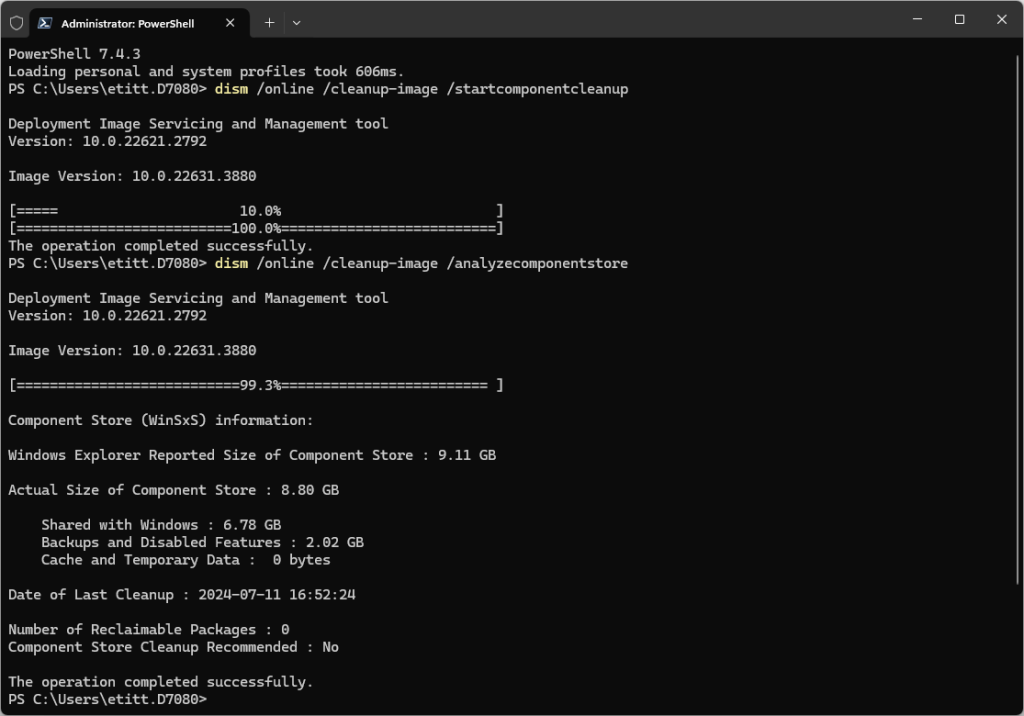1024x716 pixels.
Task: Open the new tab profile dropdown chevron
Action: click(297, 22)
